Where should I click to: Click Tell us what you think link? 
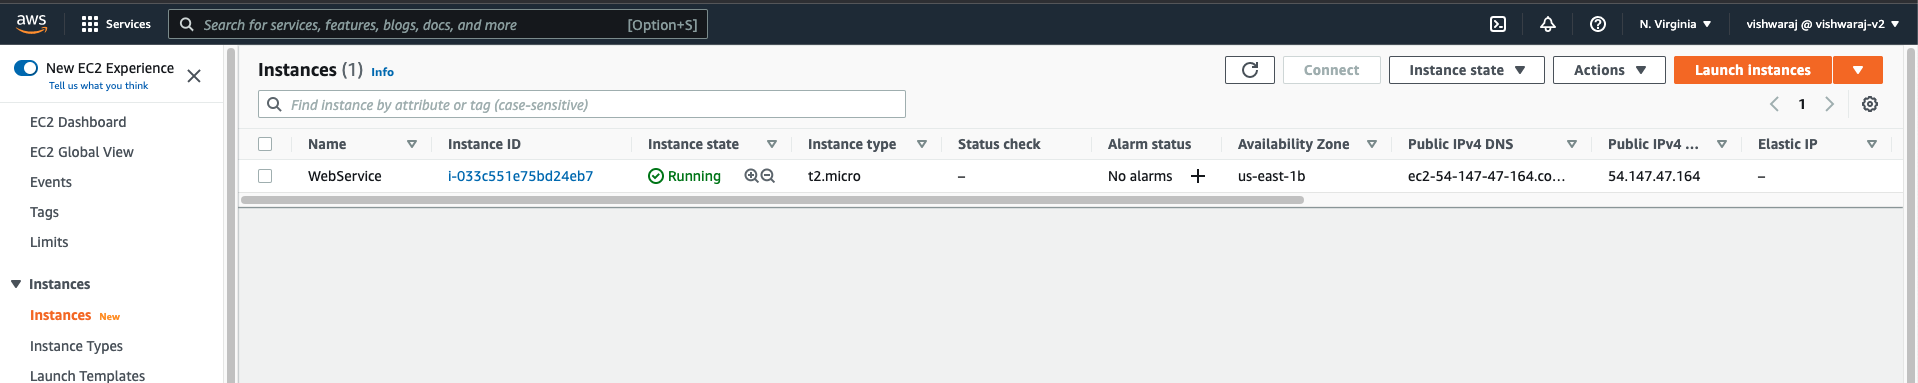coord(98,86)
